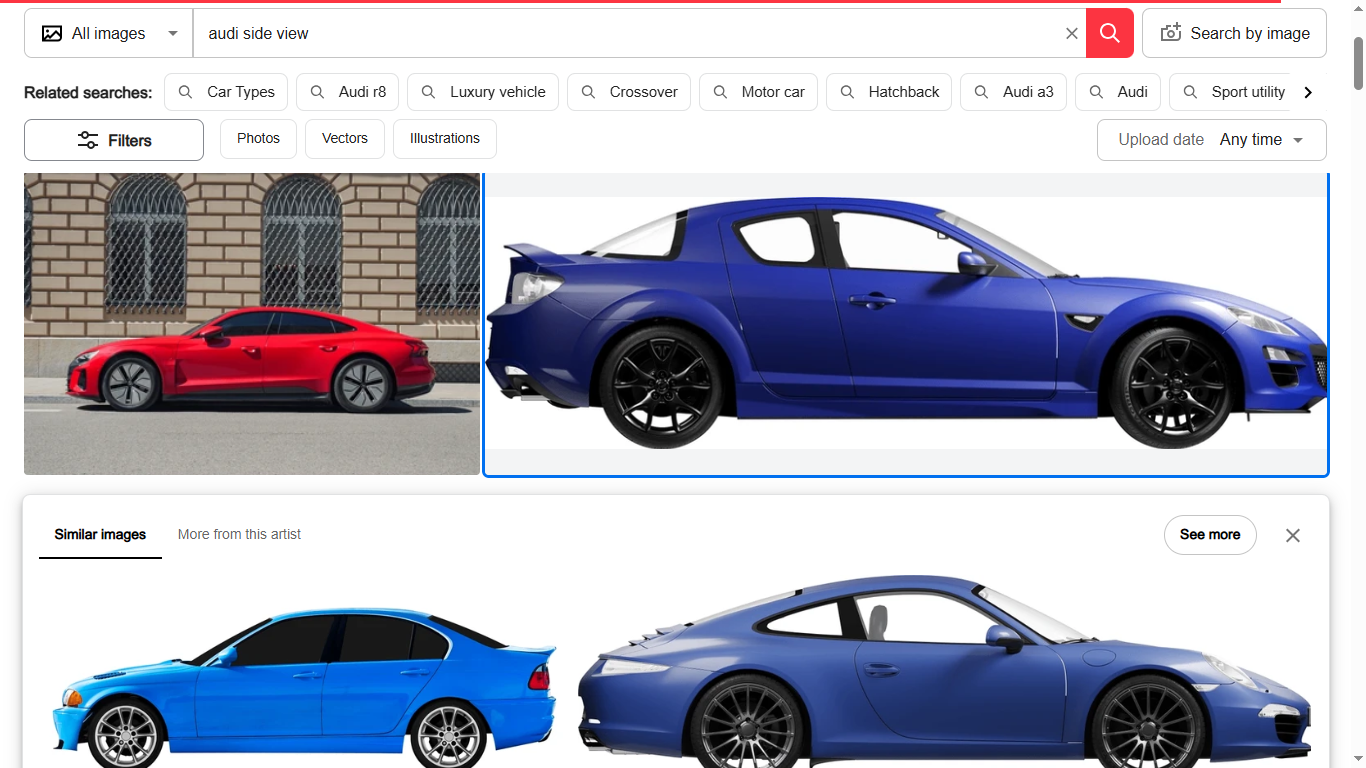Open the red Audi street photo thumbnail
Image resolution: width=1366 pixels, height=768 pixels.
pyautogui.click(x=252, y=324)
